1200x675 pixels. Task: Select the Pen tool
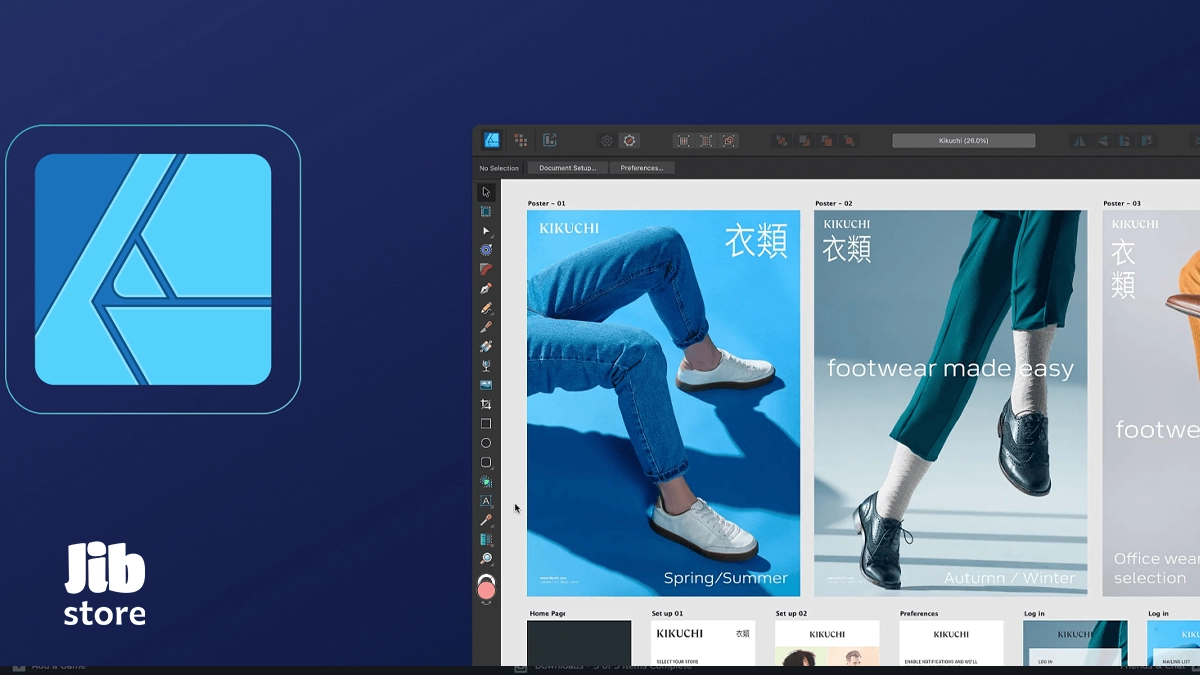[x=486, y=288]
